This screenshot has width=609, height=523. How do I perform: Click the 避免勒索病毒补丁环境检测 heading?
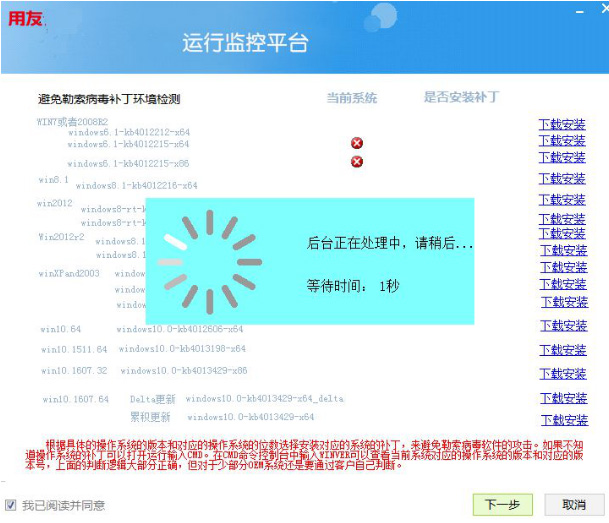109,99
